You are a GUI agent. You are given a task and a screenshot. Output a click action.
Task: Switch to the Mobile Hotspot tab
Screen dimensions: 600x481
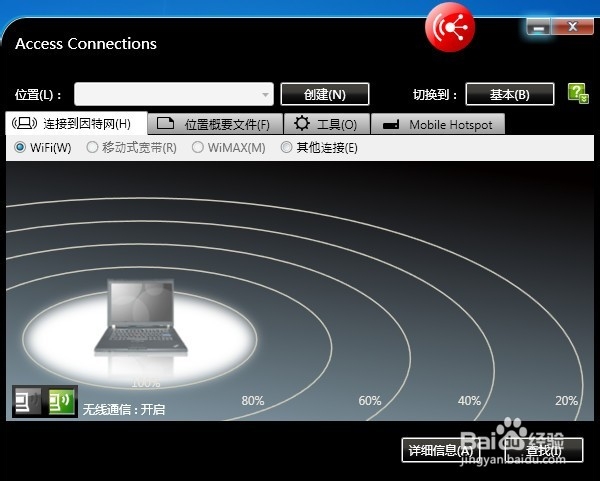[438, 124]
